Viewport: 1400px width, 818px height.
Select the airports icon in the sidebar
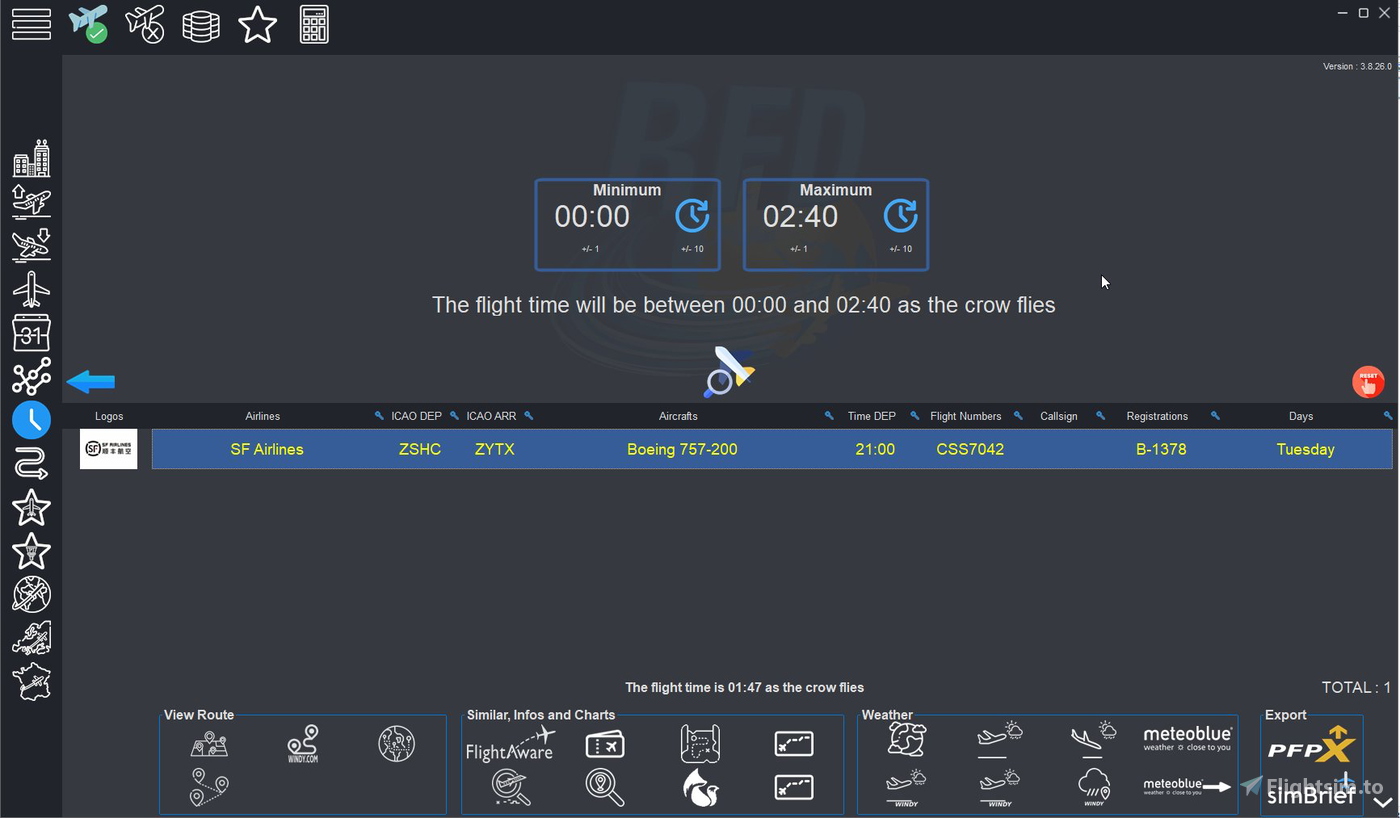(31, 157)
